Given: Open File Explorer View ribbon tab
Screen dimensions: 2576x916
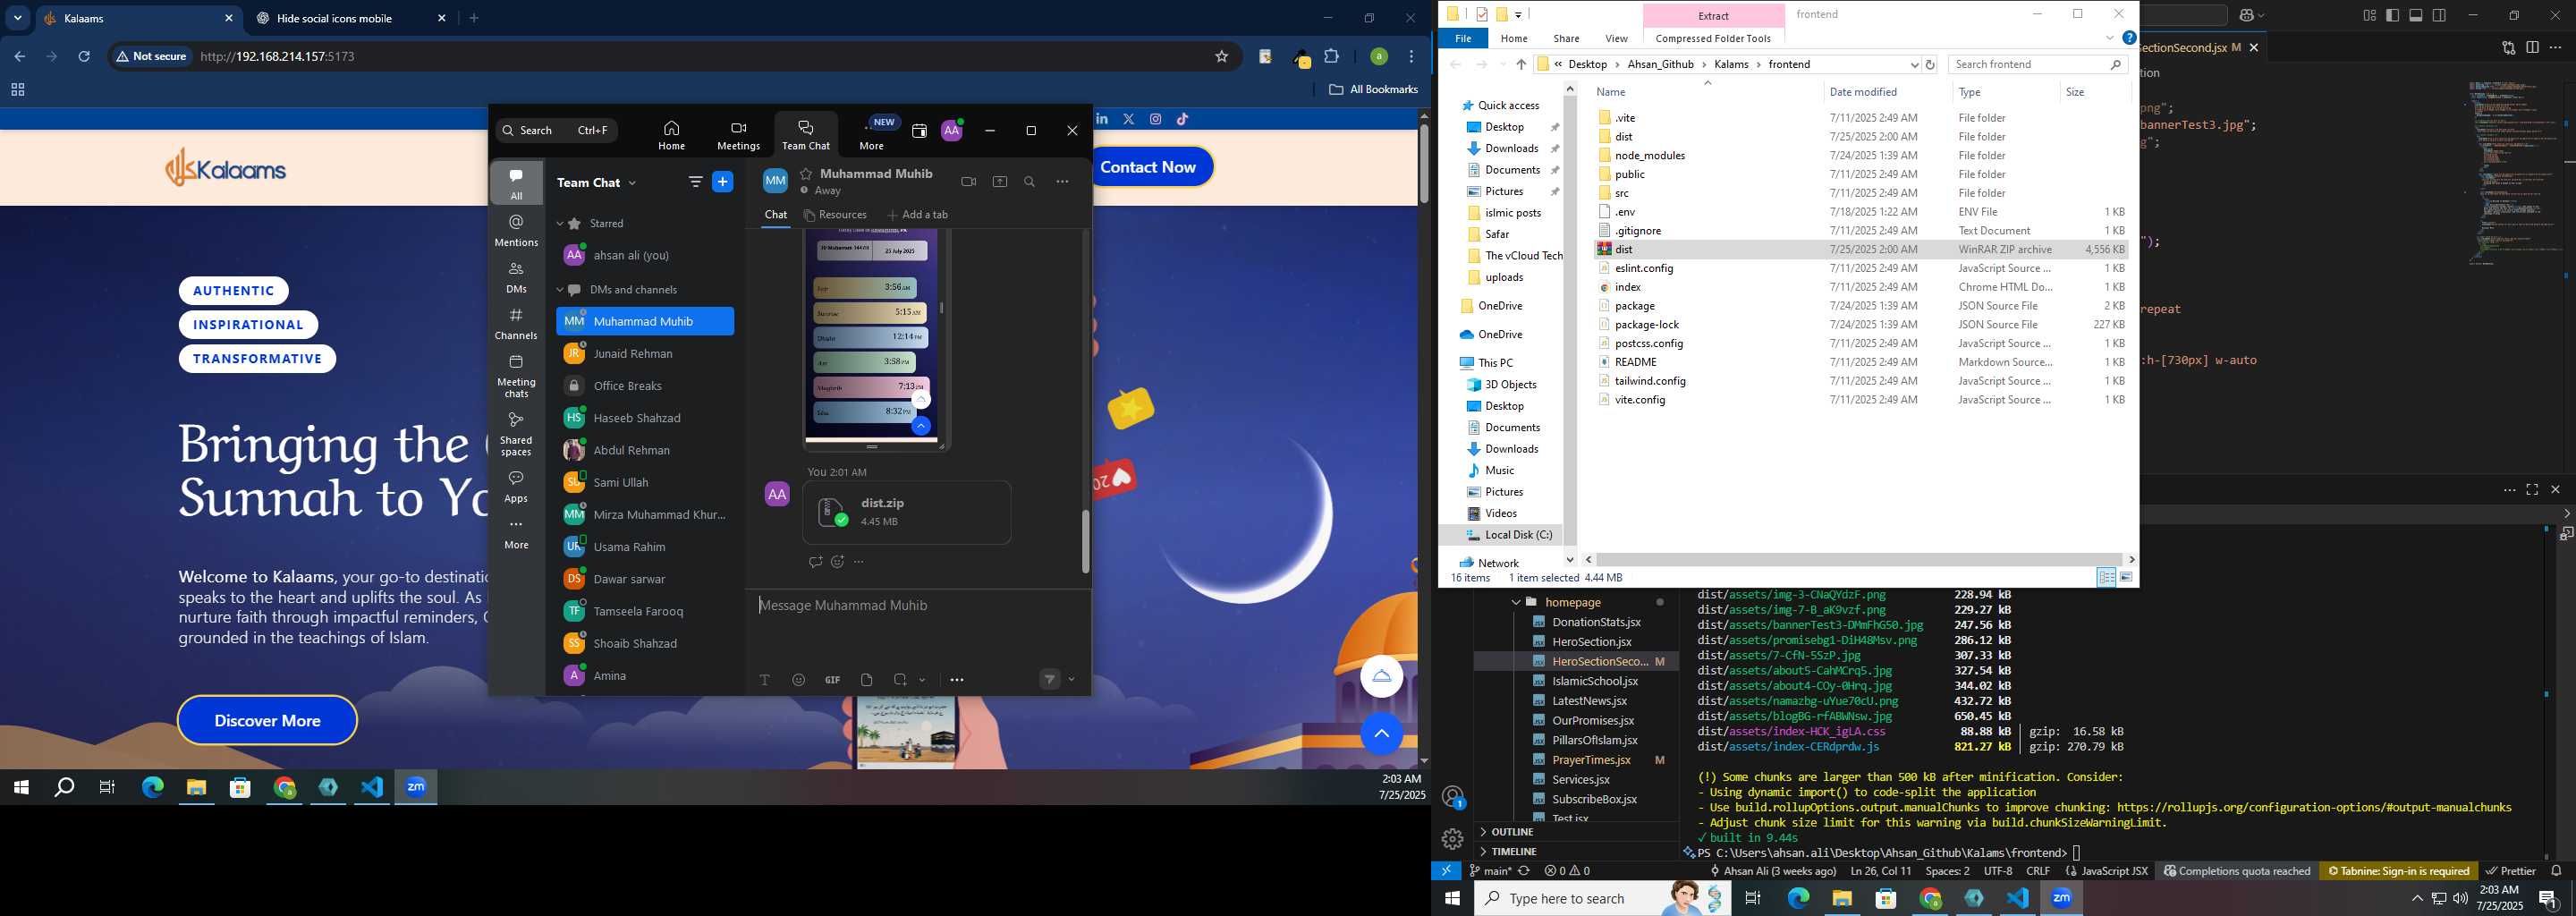Looking at the screenshot, I should pos(1616,38).
